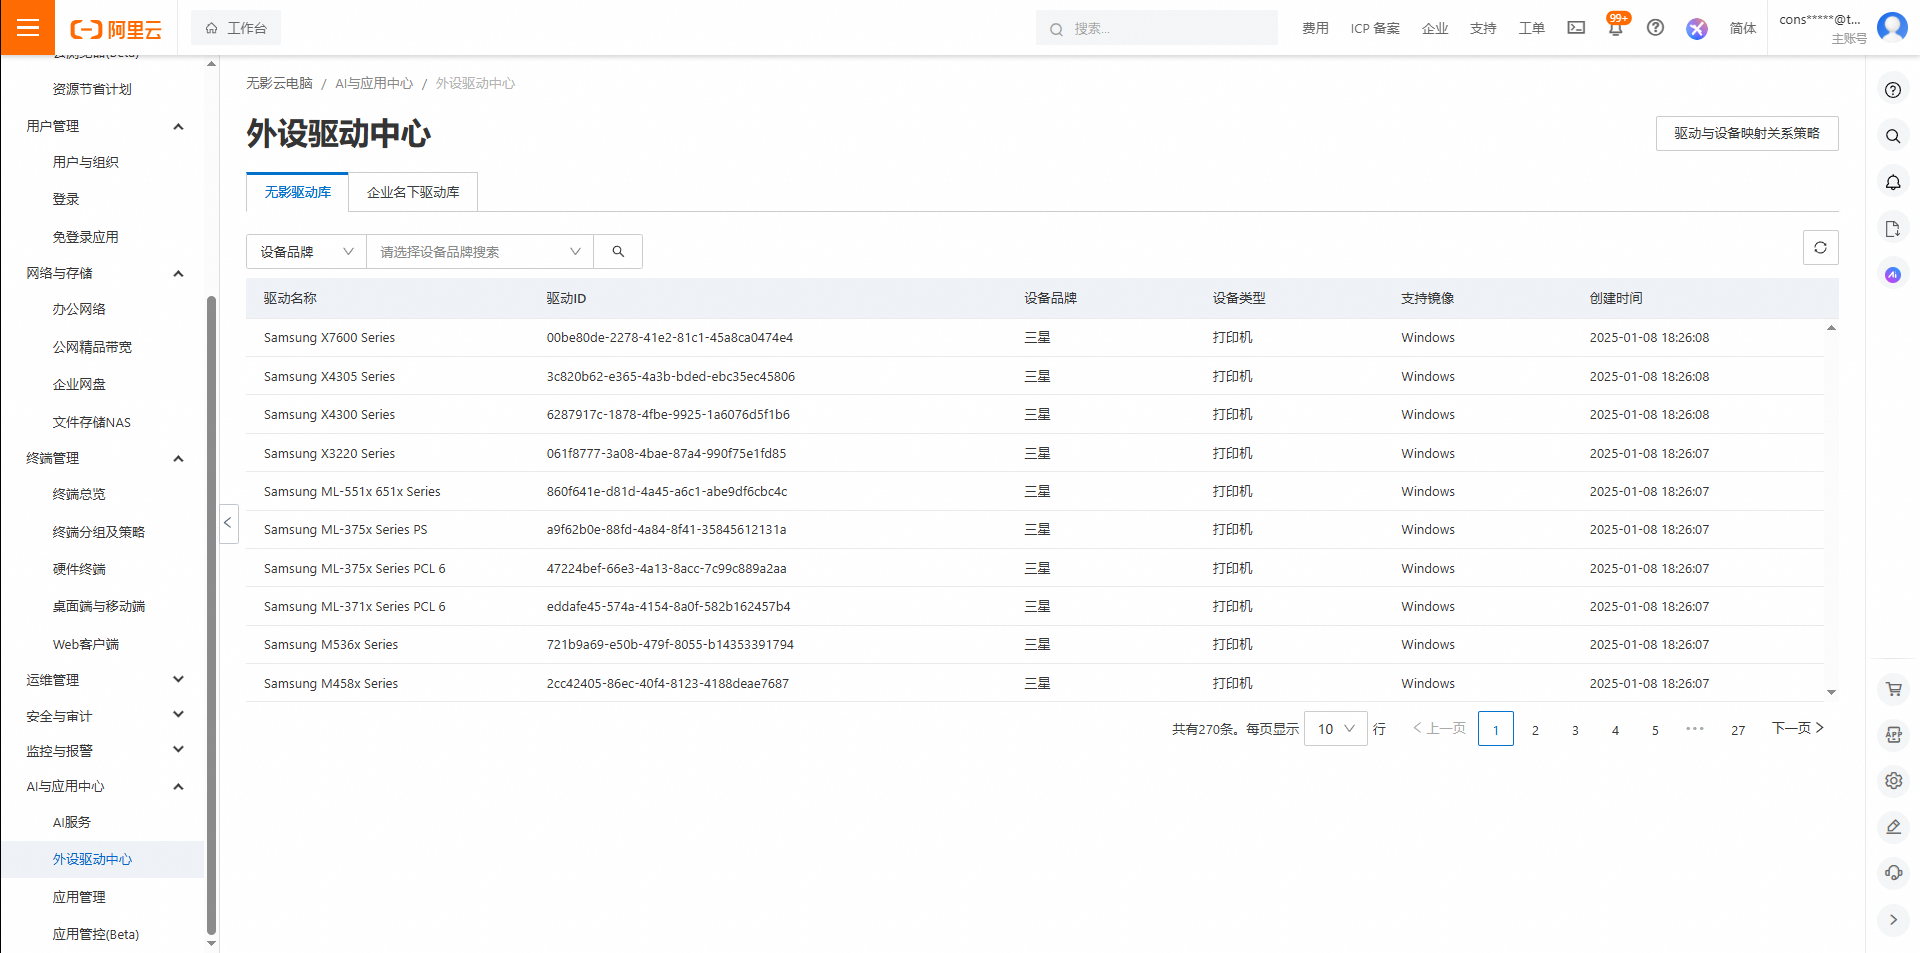The width and height of the screenshot is (1920, 953).
Task: Open the shopping cart icon in the right toolbar
Action: click(x=1893, y=689)
